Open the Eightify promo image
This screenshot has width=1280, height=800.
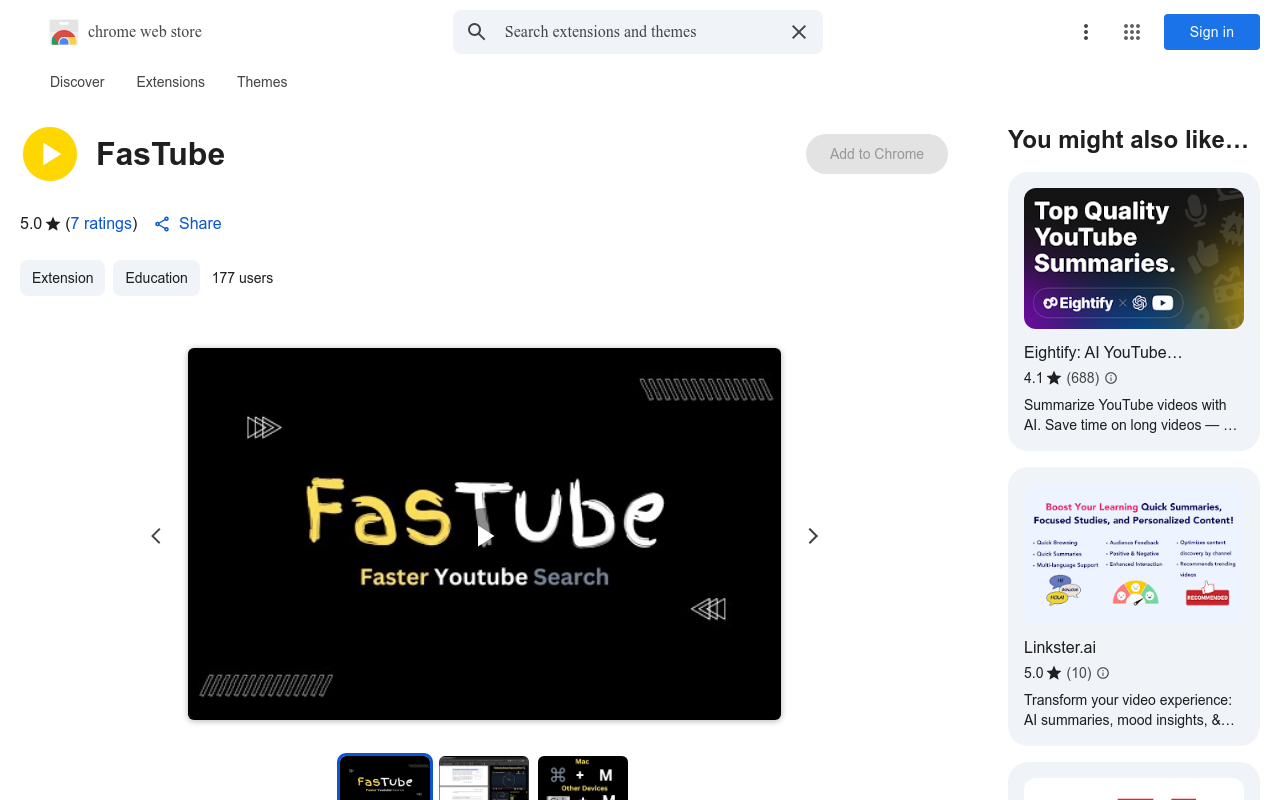(x=1134, y=258)
